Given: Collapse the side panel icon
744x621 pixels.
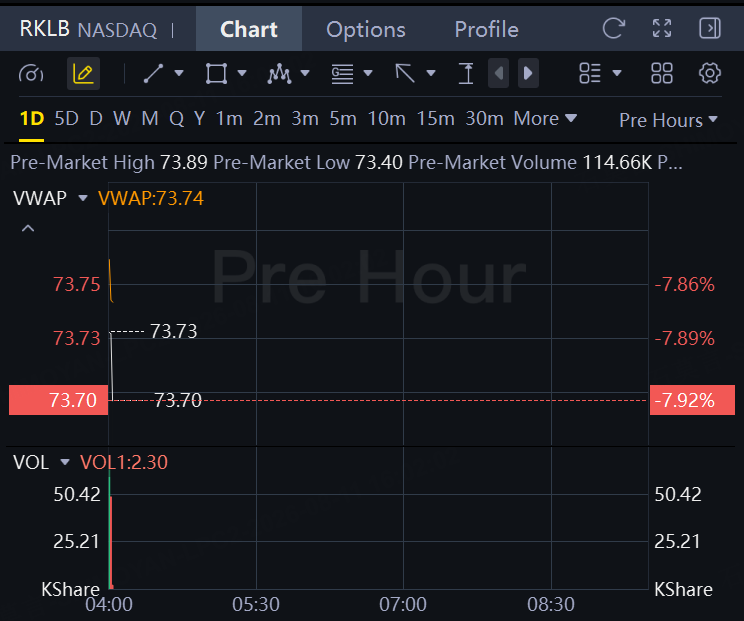Looking at the screenshot, I should click(710, 28).
